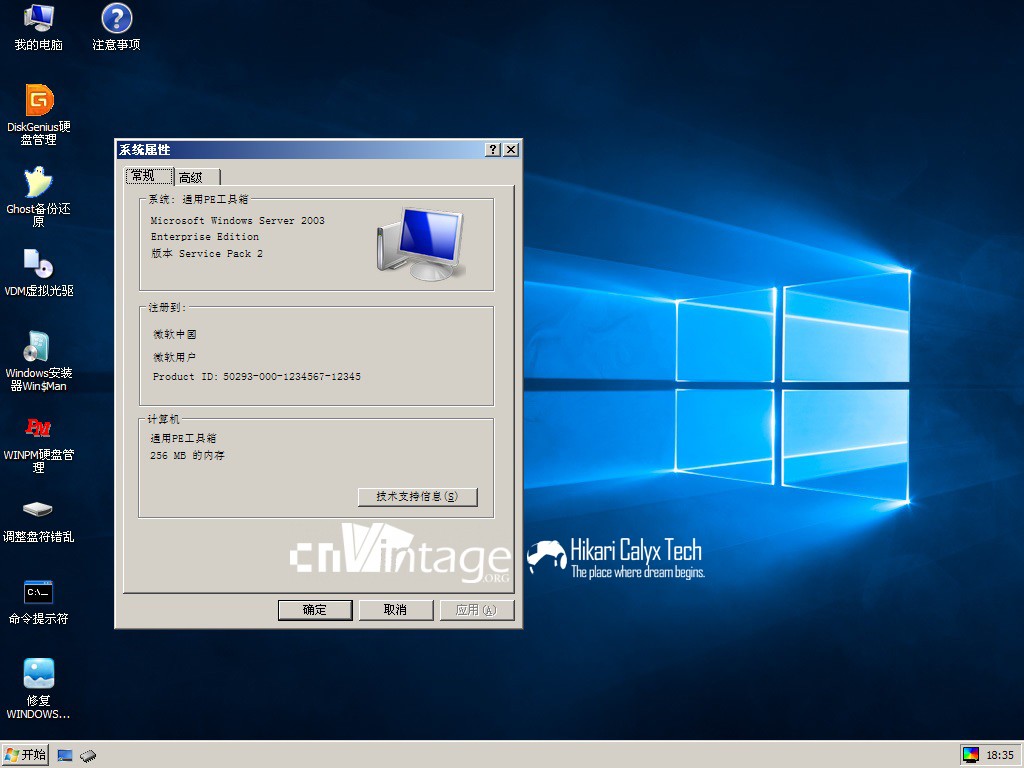The width and height of the screenshot is (1024, 768).
Task: Click the dialog's question mark help button
Action: [x=493, y=150]
